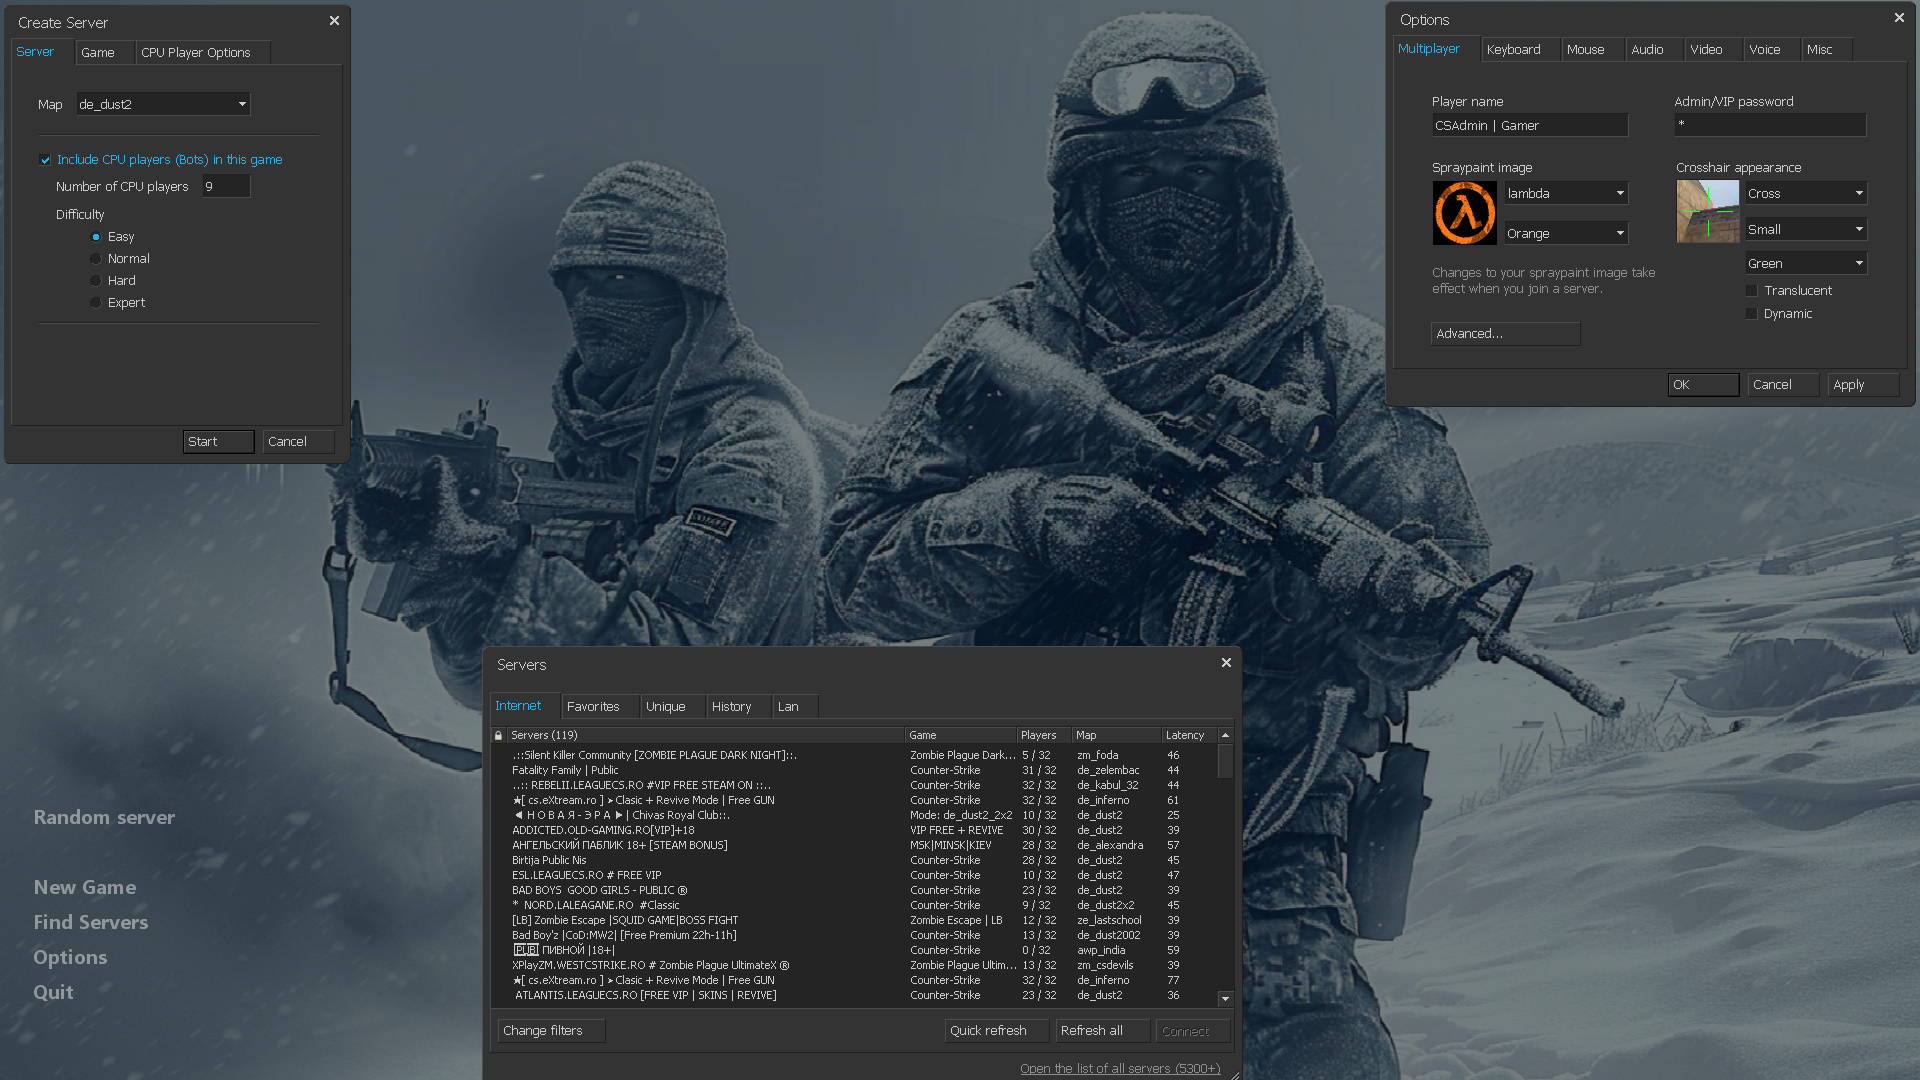This screenshot has height=1080, width=1920.
Task: Open Advanced... multiplayer settings
Action: [x=1506, y=334]
